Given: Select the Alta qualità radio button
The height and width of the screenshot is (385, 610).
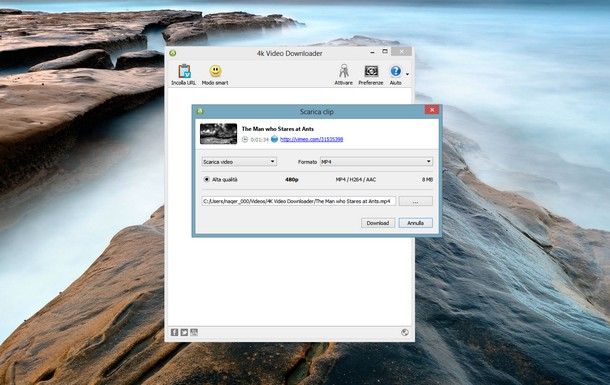Looking at the screenshot, I should click(x=207, y=179).
